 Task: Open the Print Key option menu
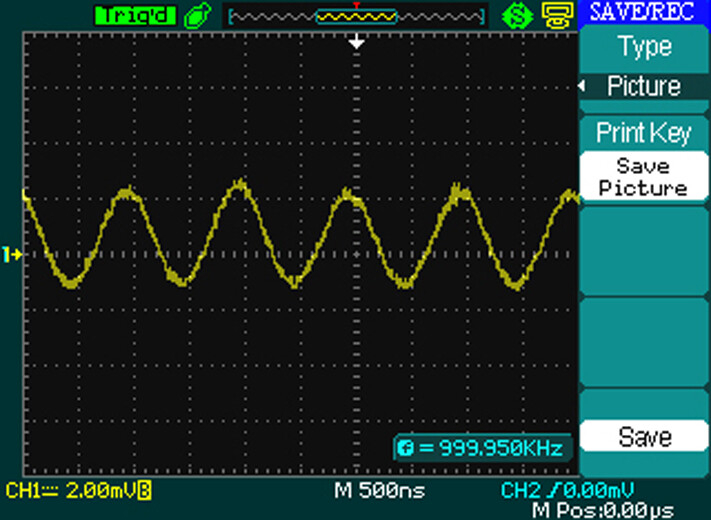(644, 132)
